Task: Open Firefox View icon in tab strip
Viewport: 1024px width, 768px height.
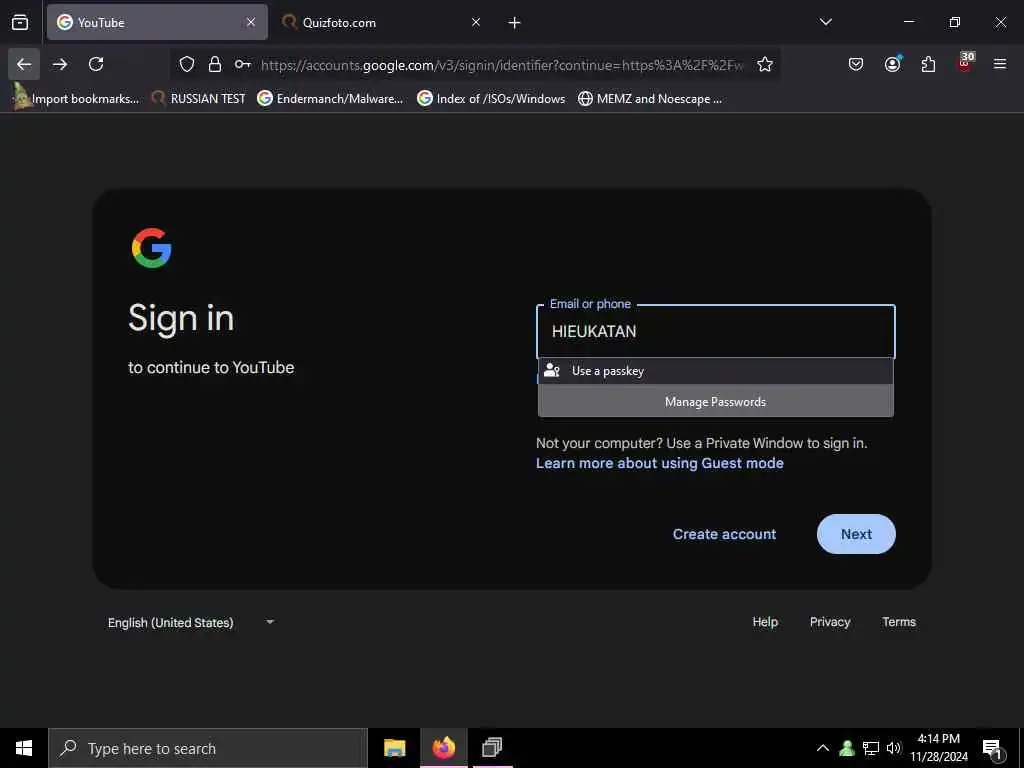Action: click(20, 22)
